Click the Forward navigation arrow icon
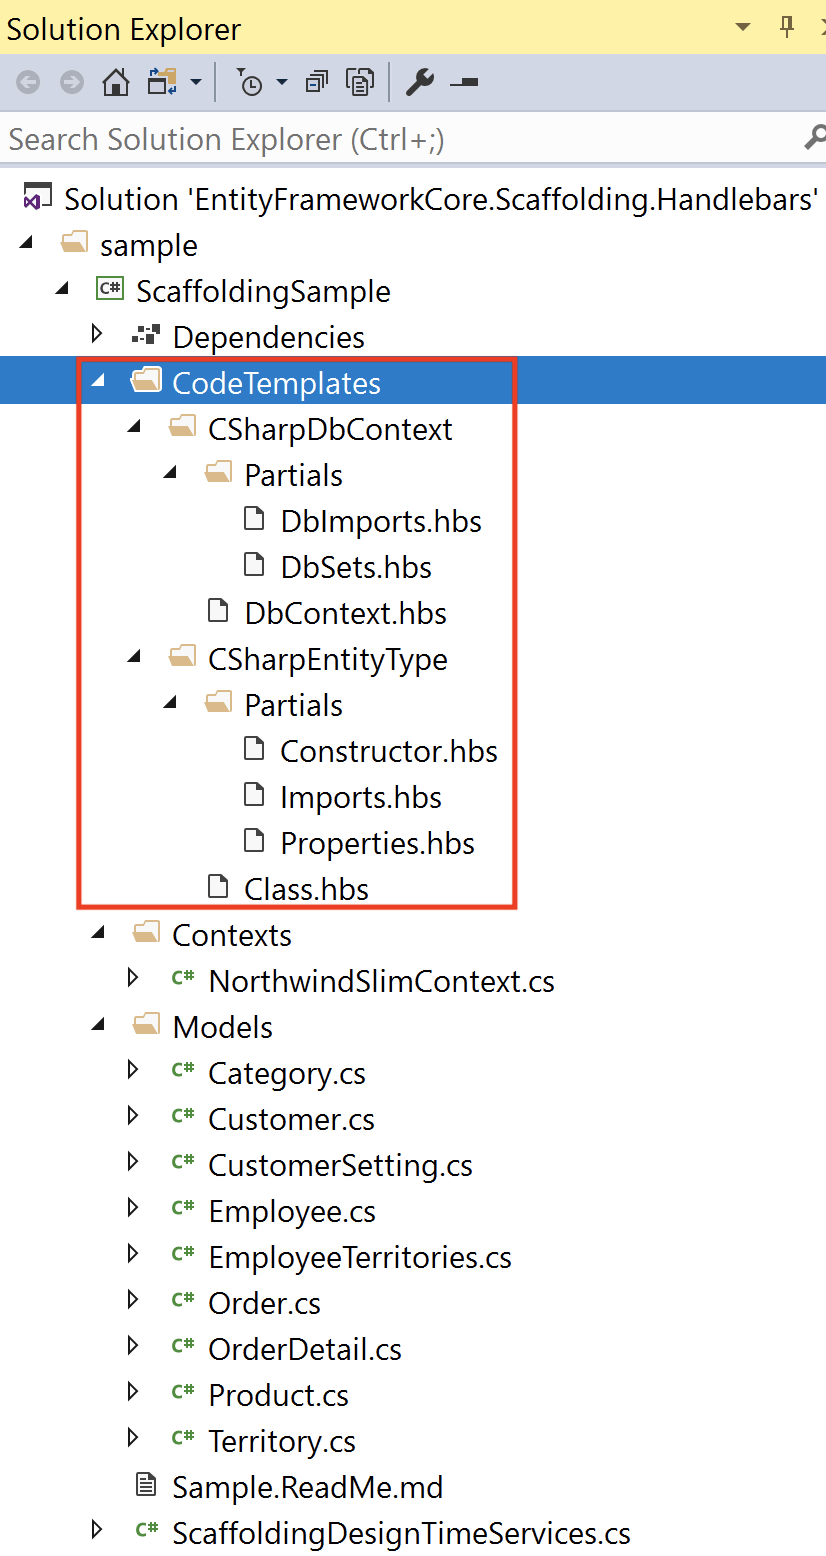 pyautogui.click(x=72, y=82)
